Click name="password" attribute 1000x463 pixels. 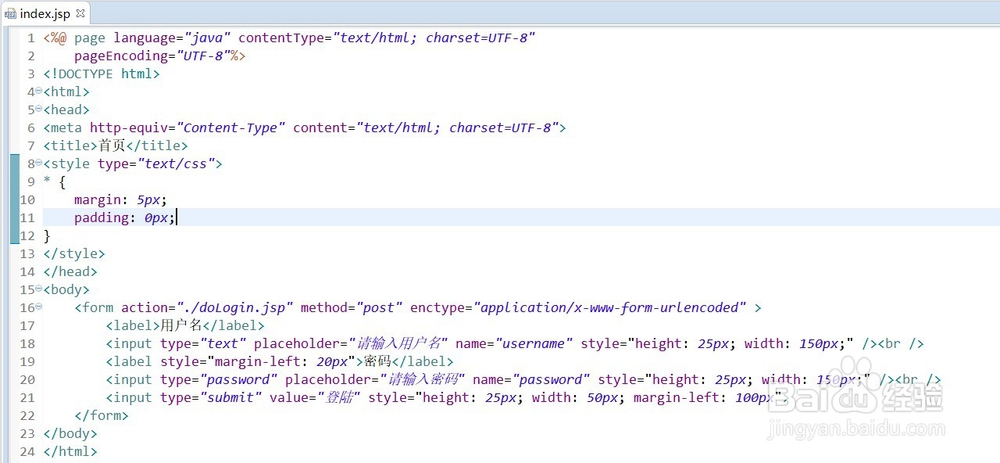point(531,379)
